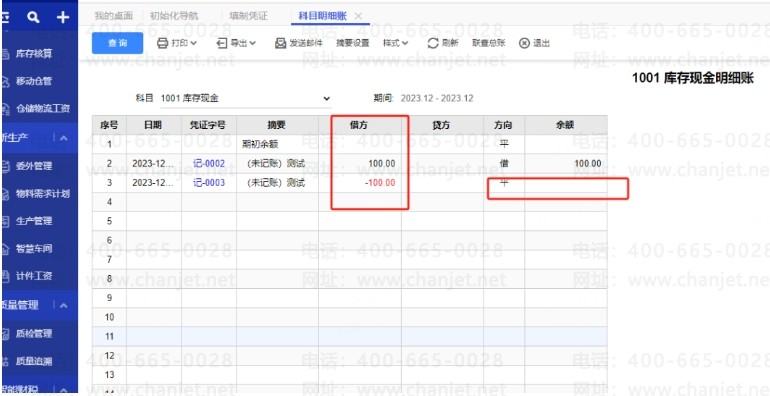
Task: Click the export arrow icon for 导出
Action: coord(222,43)
